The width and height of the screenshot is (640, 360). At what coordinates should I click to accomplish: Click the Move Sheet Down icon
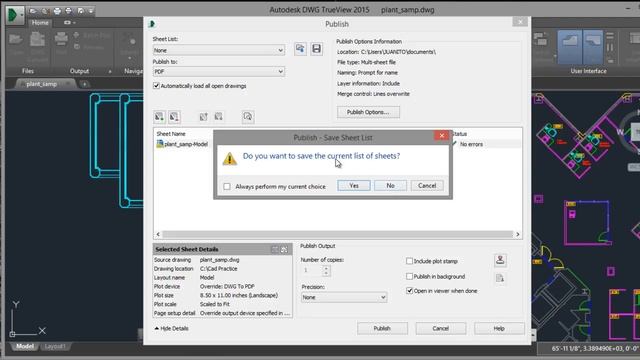click(219, 117)
